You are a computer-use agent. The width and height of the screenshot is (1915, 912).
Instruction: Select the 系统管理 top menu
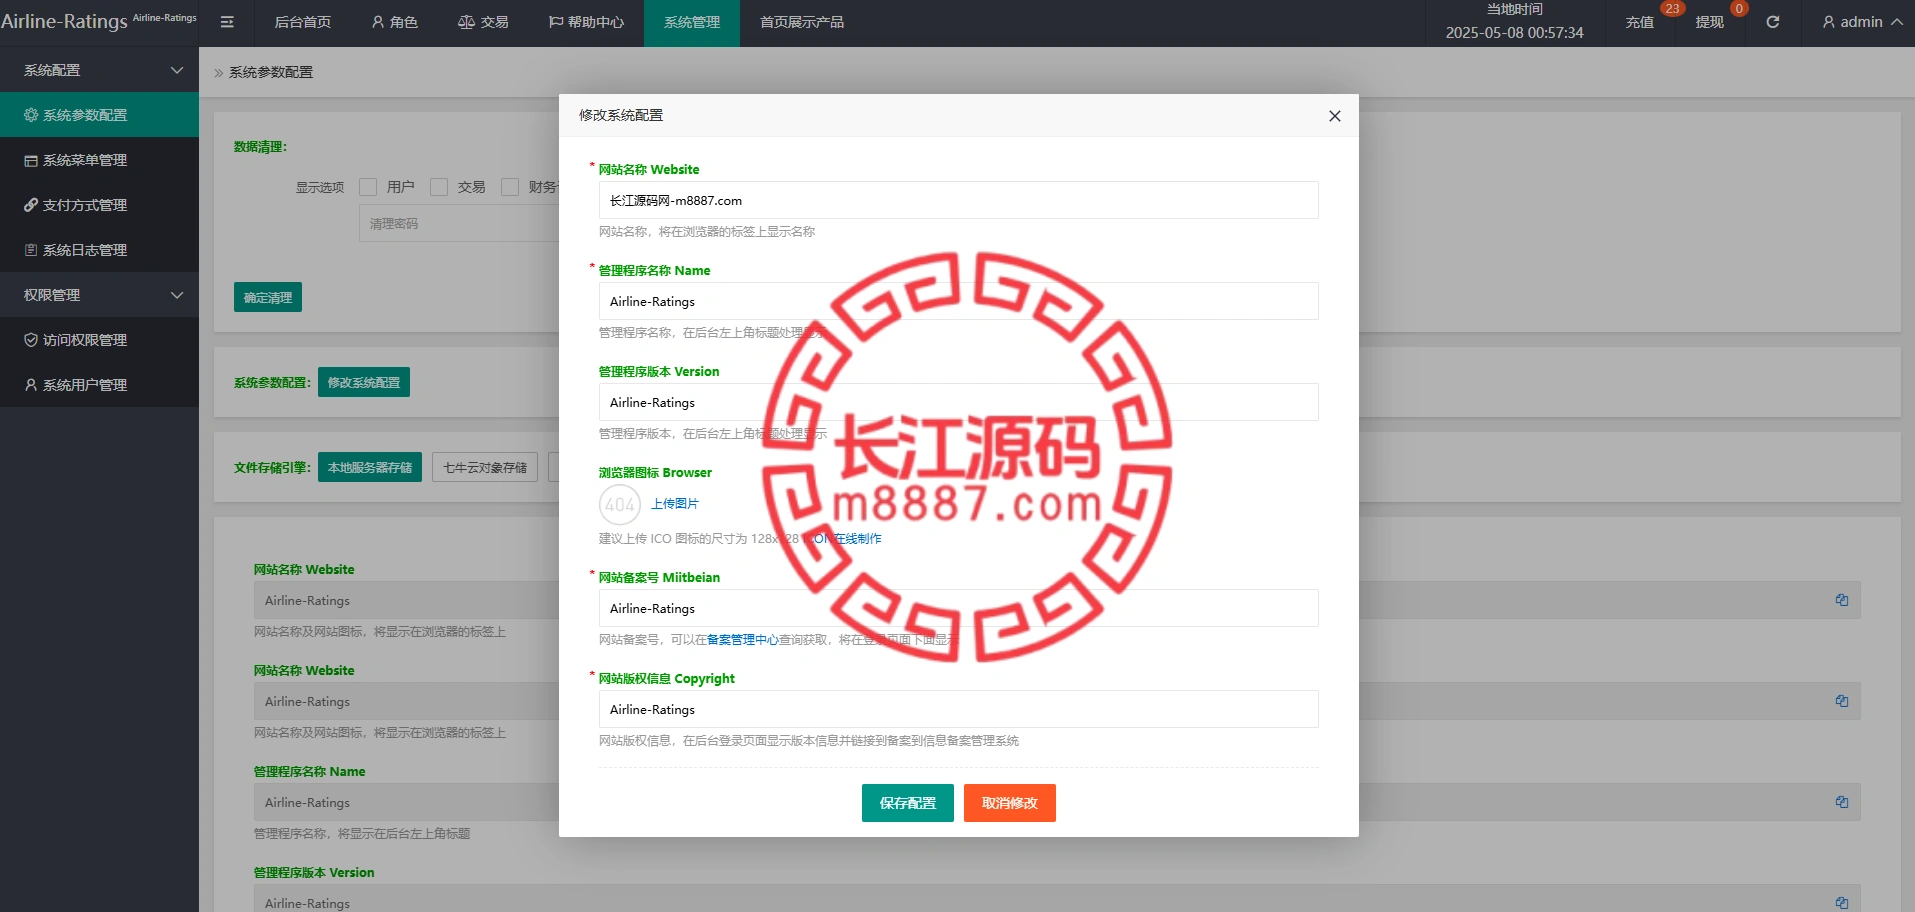[x=692, y=22]
